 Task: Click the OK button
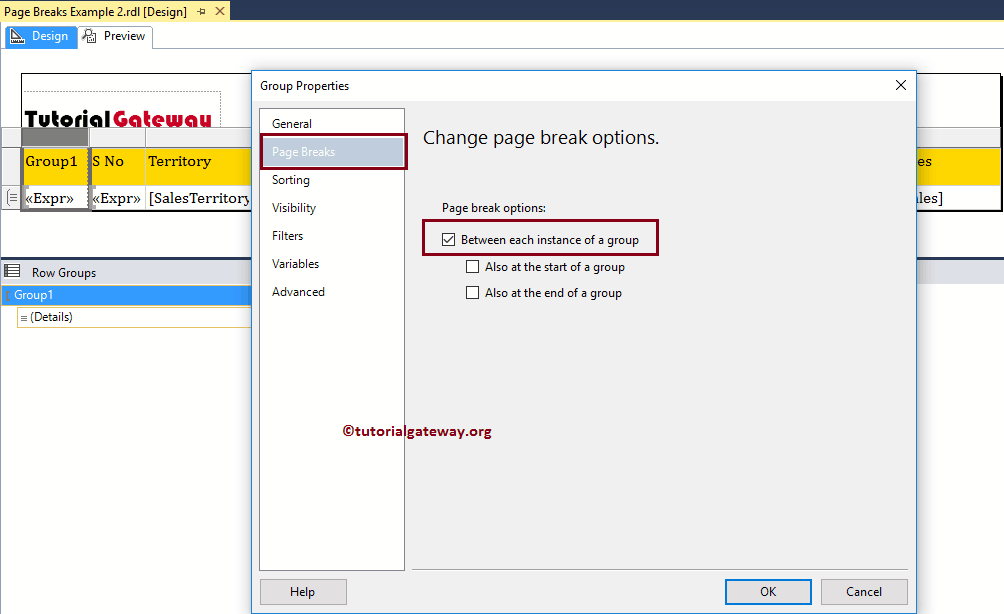pyautogui.click(x=767, y=591)
